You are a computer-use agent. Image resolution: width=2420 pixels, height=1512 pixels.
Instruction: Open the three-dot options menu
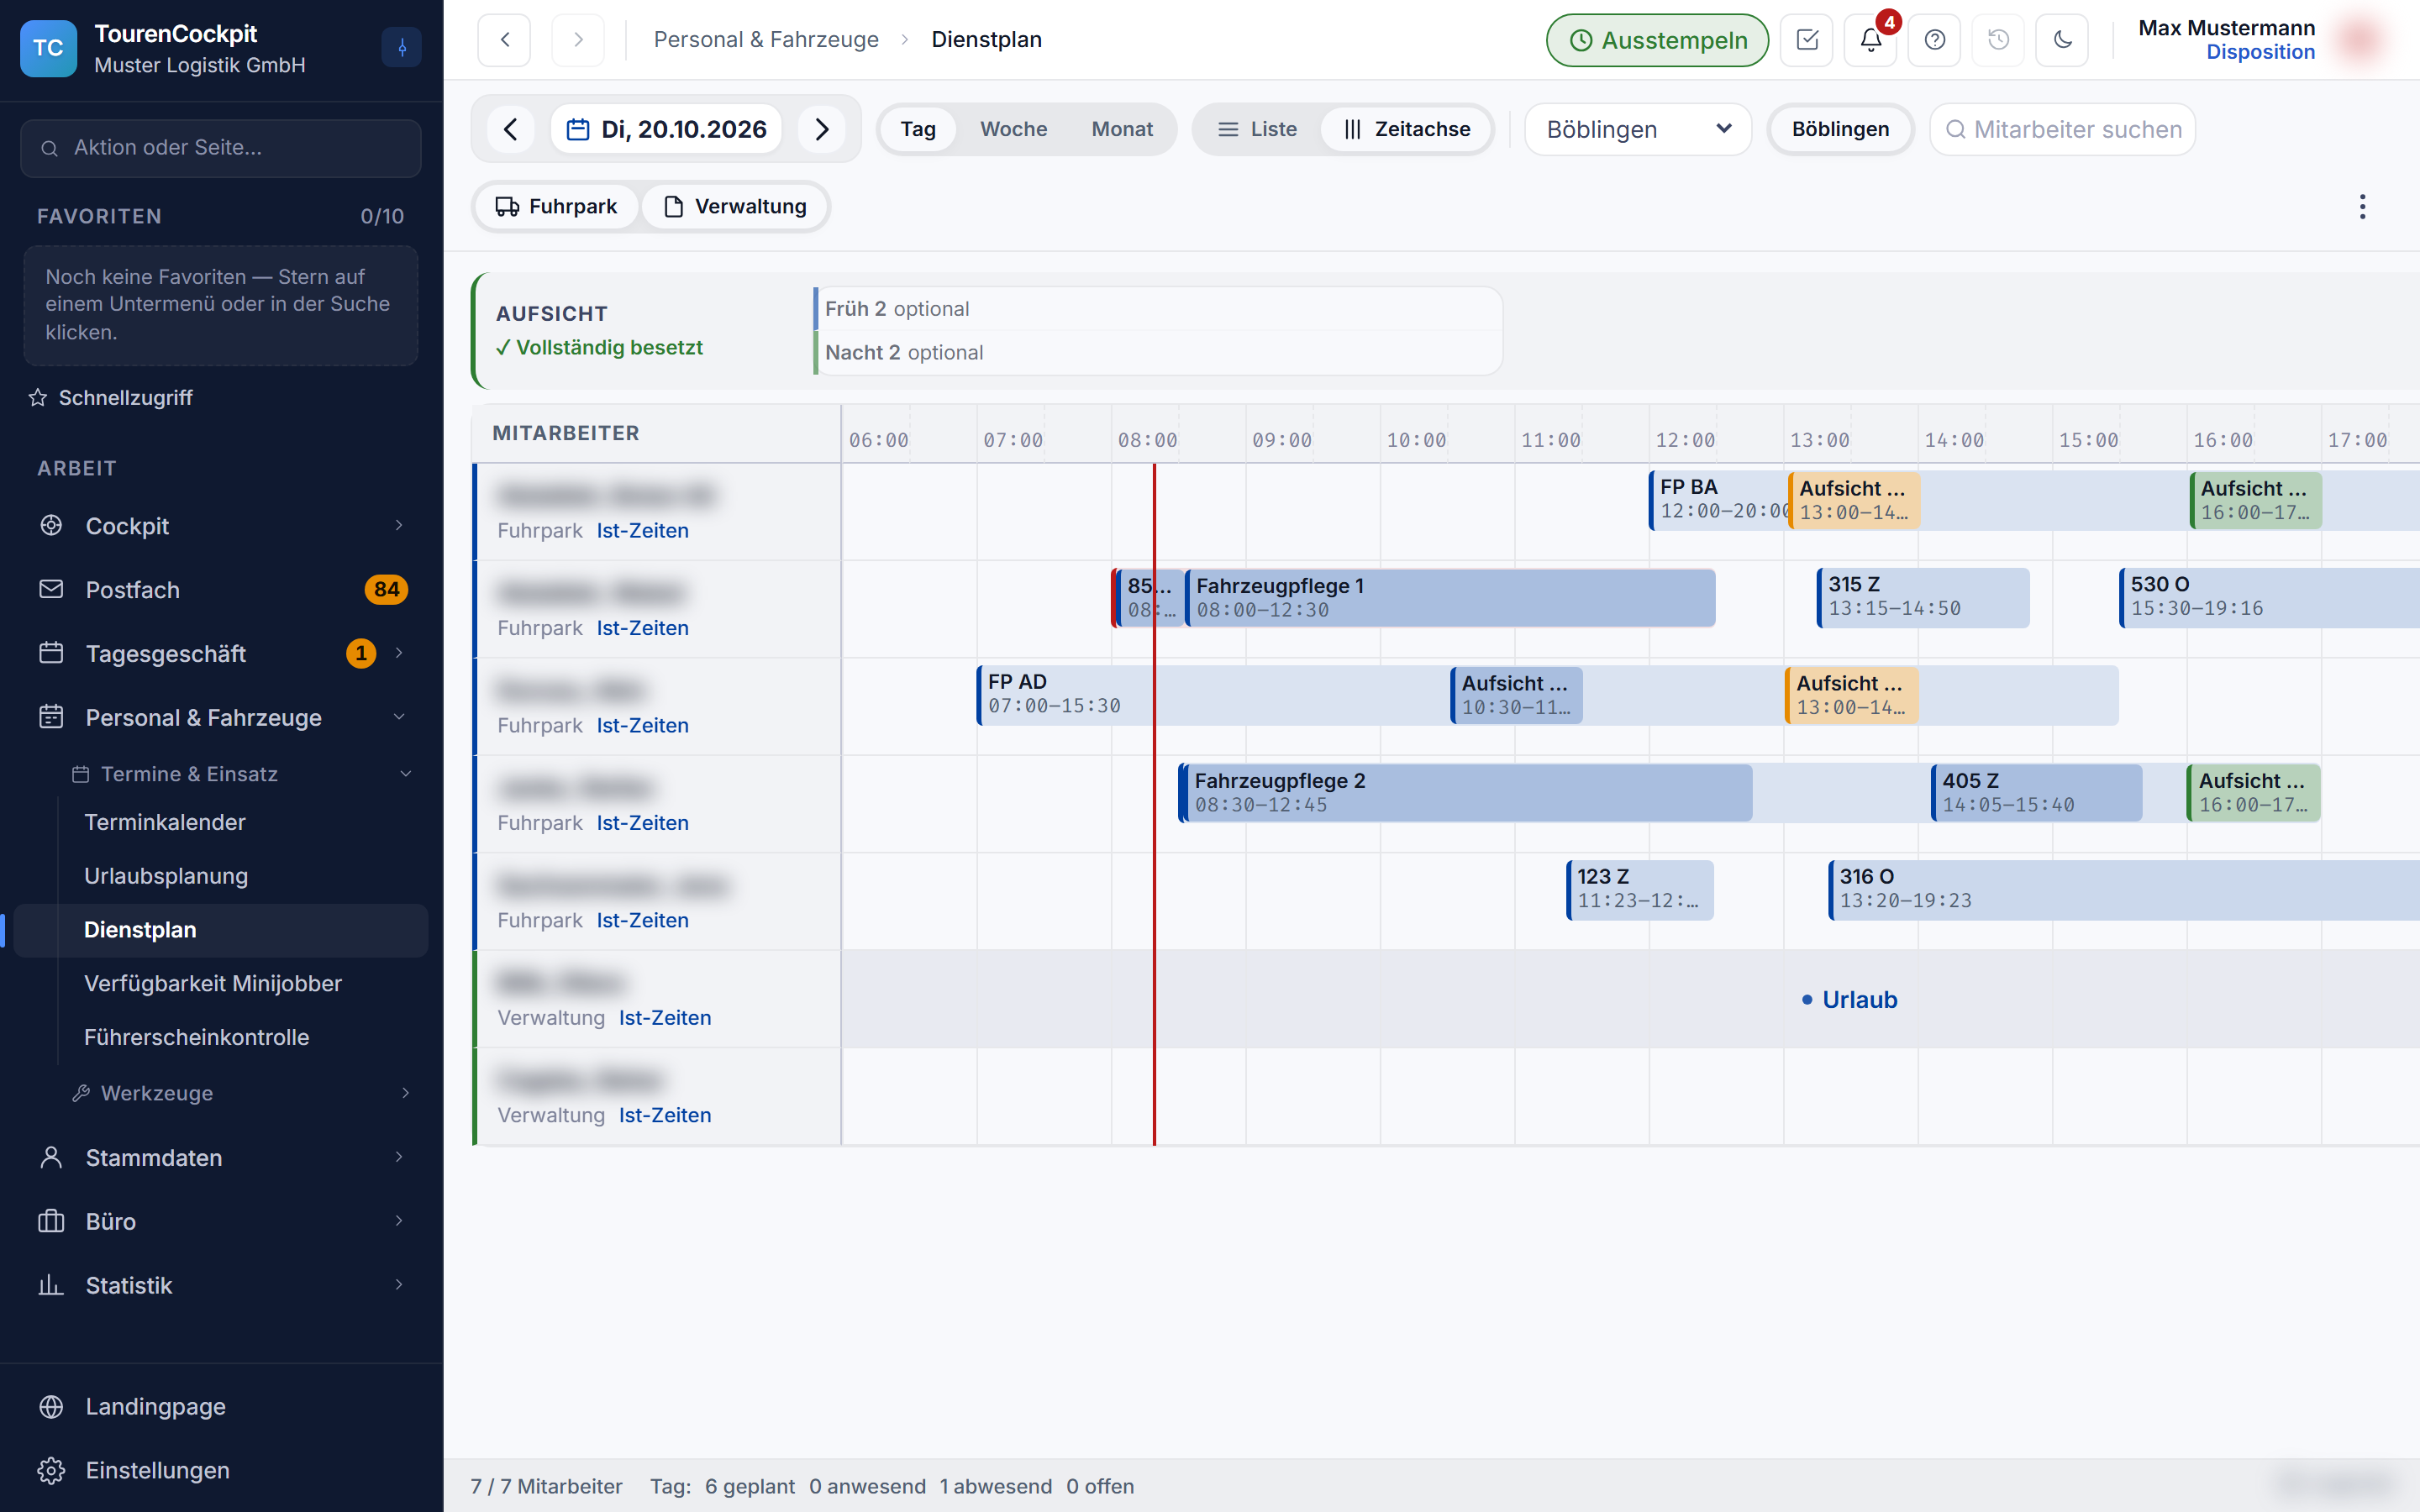[2362, 207]
